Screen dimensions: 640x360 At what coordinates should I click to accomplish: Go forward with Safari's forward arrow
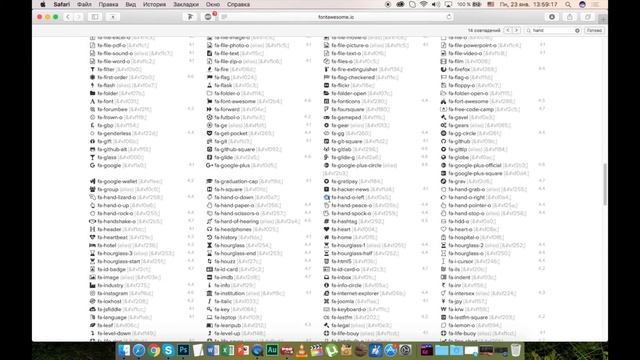click(79, 17)
